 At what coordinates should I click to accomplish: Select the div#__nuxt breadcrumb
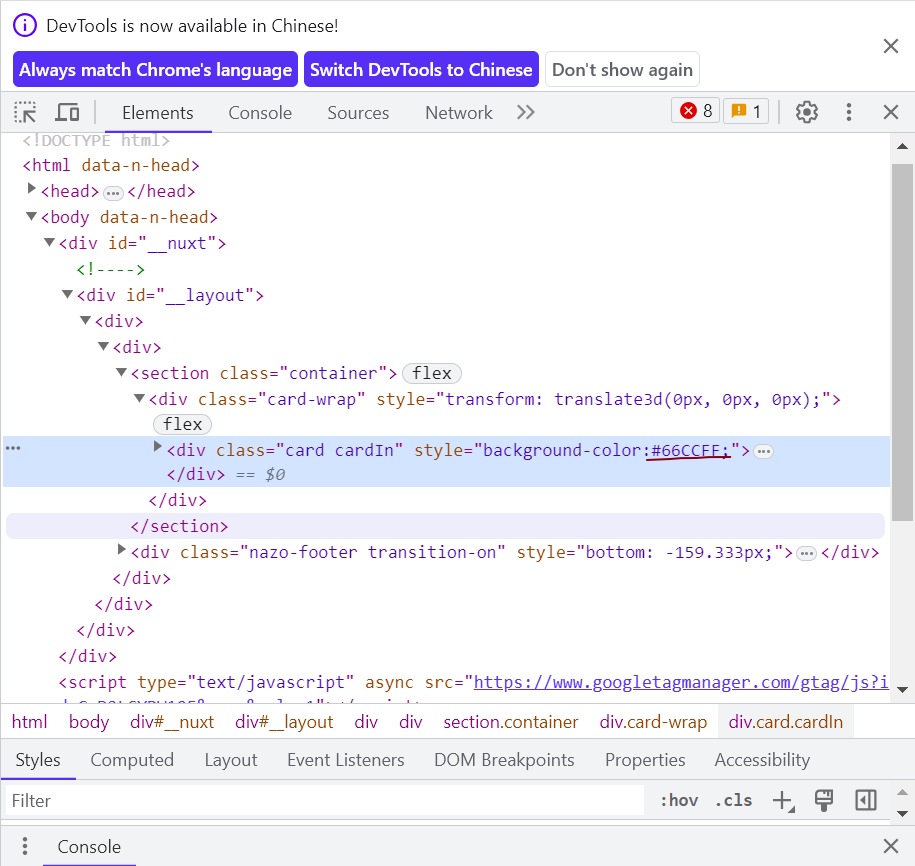(172, 722)
